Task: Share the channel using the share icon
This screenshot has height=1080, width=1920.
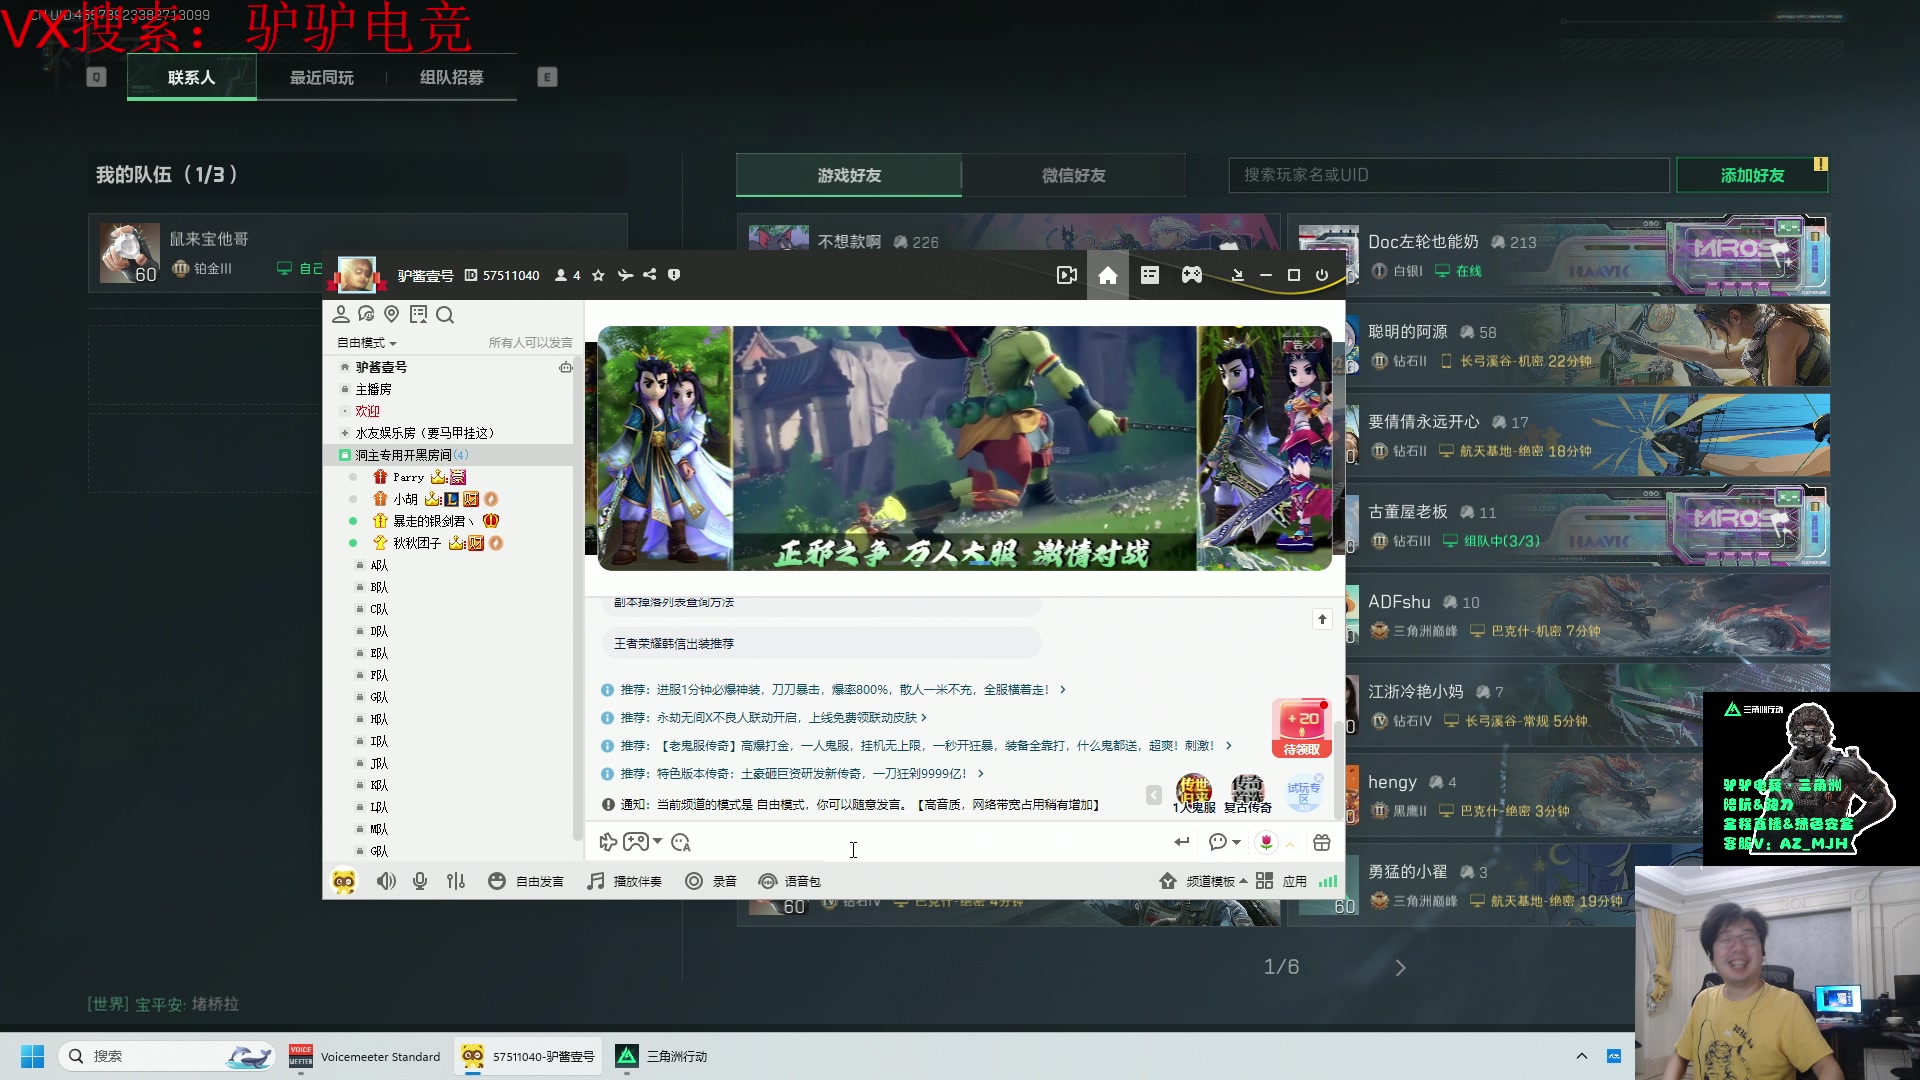Action: pyautogui.click(x=650, y=275)
